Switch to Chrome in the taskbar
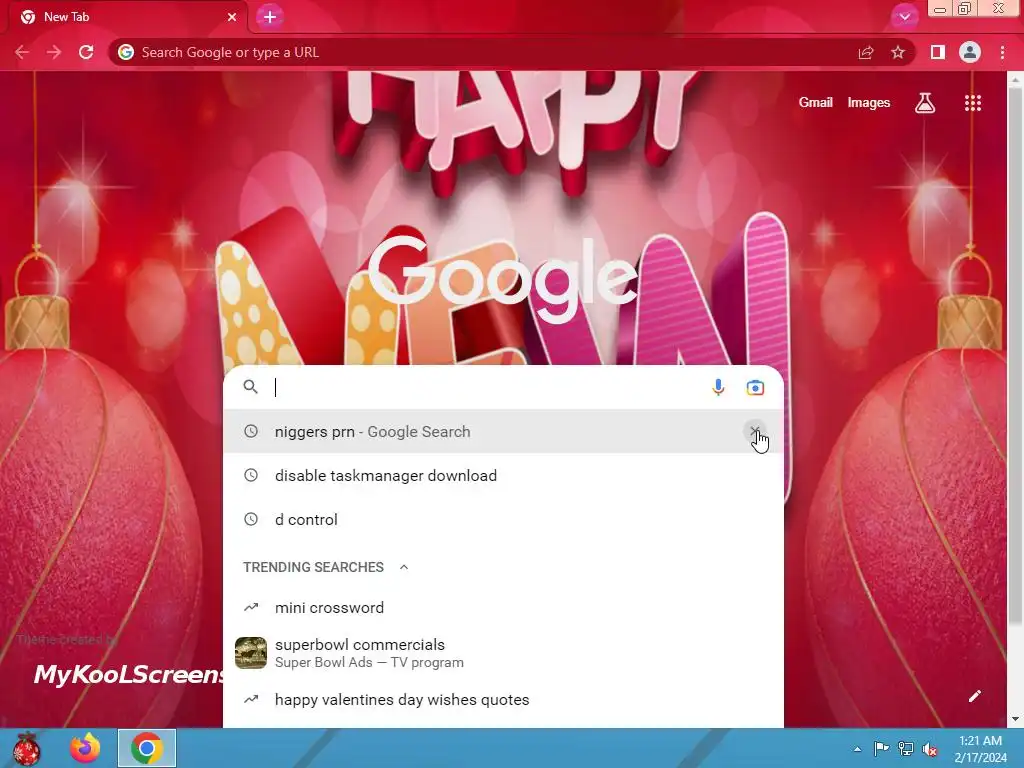This screenshot has height=768, width=1024. 147,748
